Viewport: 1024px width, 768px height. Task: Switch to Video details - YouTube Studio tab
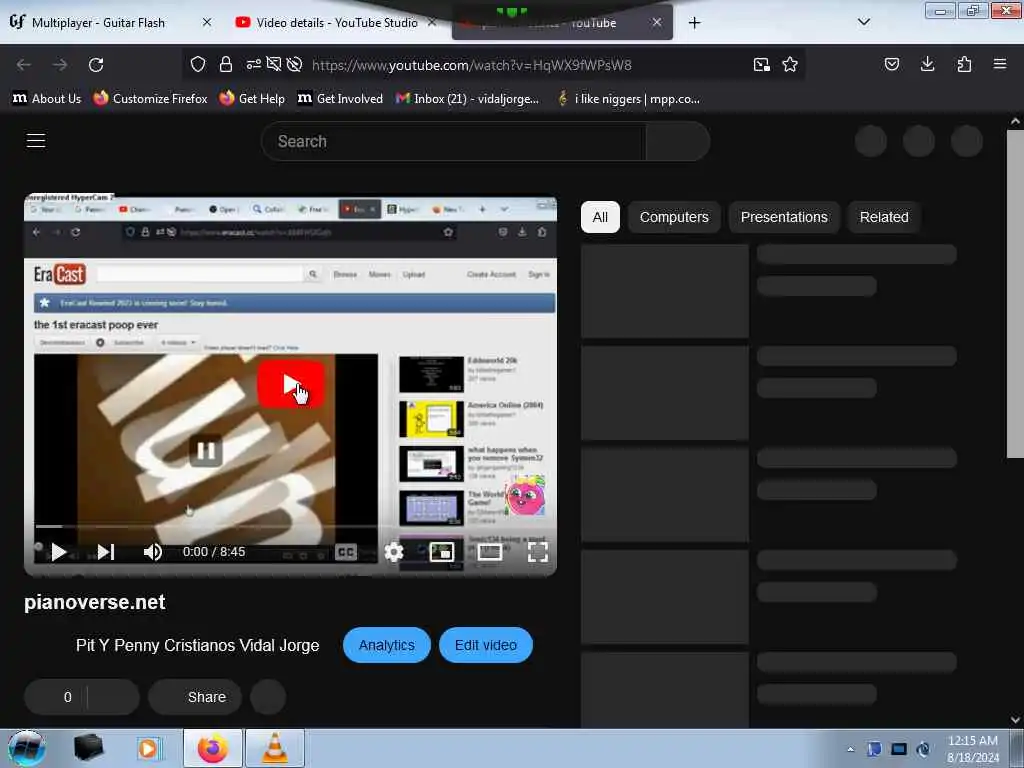click(337, 23)
